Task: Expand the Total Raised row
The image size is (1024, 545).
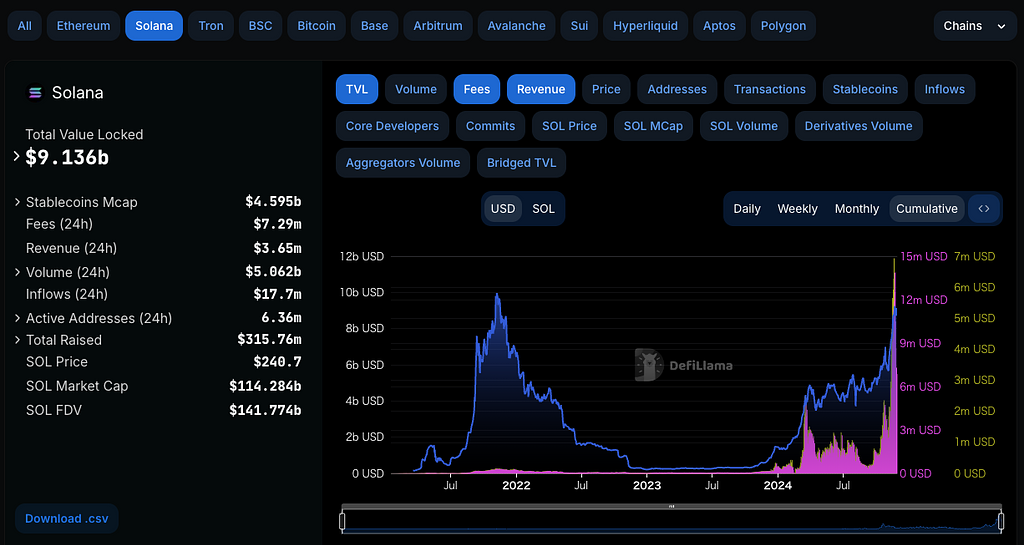Action: click(x=17, y=340)
